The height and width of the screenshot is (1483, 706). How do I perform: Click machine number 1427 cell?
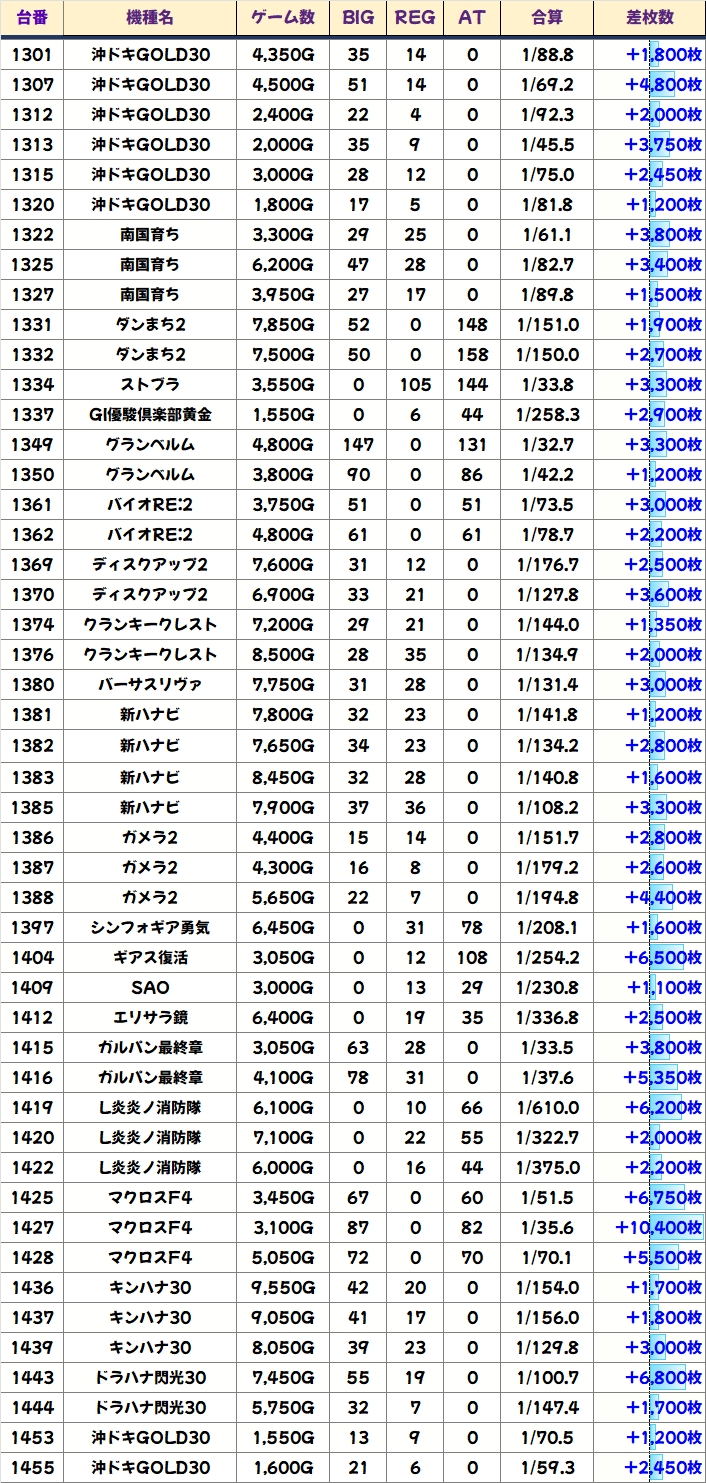pos(32,1227)
